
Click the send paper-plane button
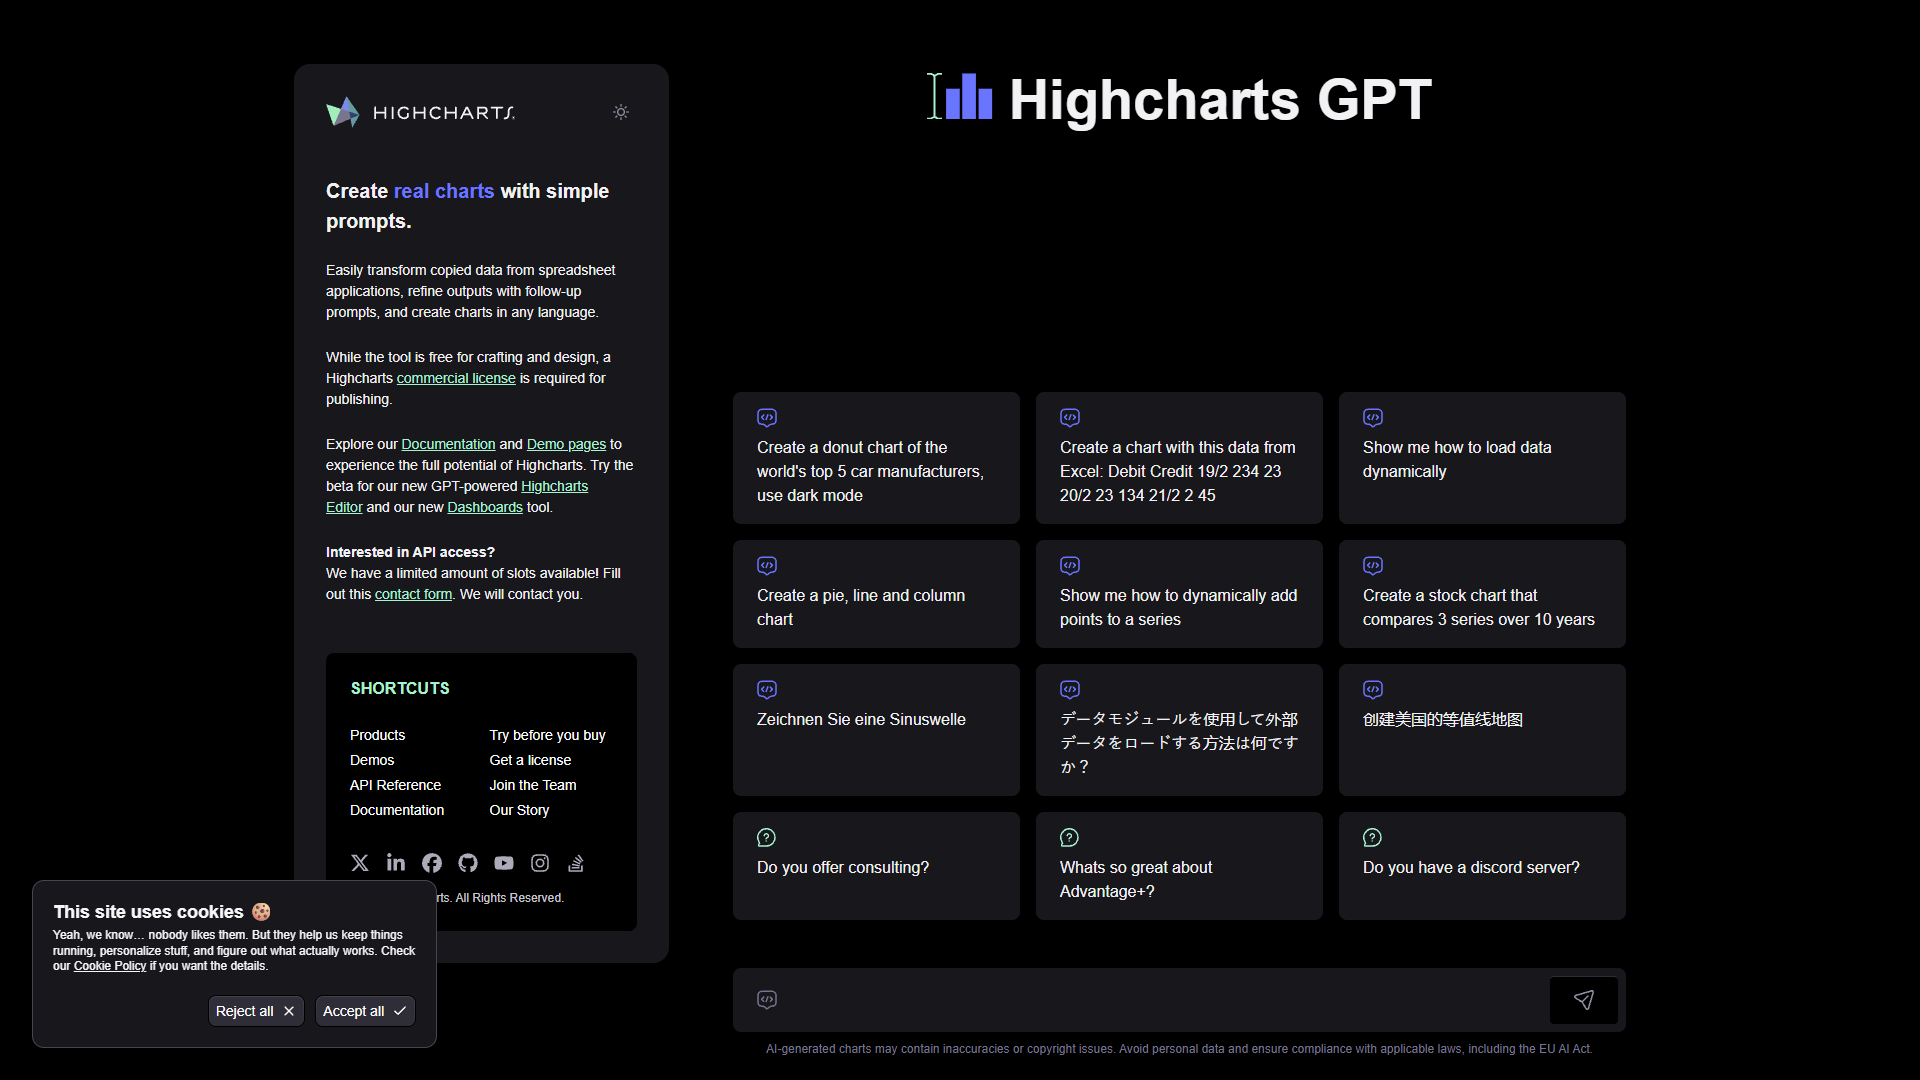(1584, 1000)
